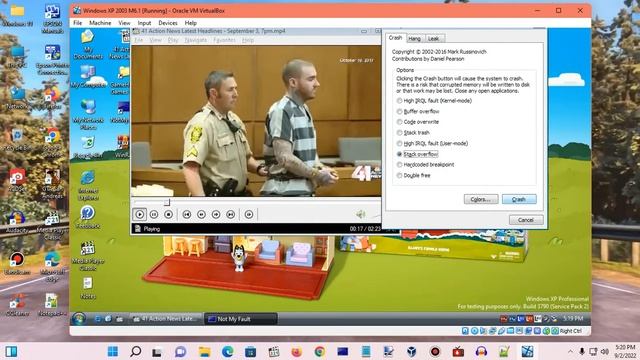
Task: Select the Feedback icon on XP desktop
Action: click(88, 217)
